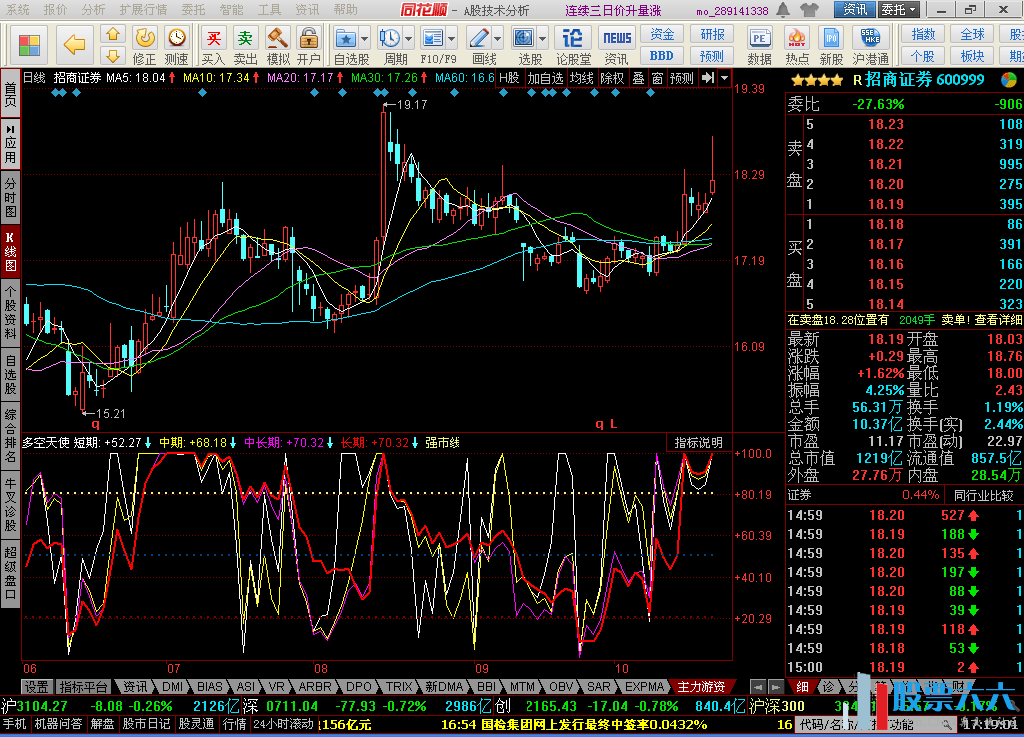Open the 委托 dropdown in title bar
This screenshot has width=1024, height=737.
pos(898,10)
